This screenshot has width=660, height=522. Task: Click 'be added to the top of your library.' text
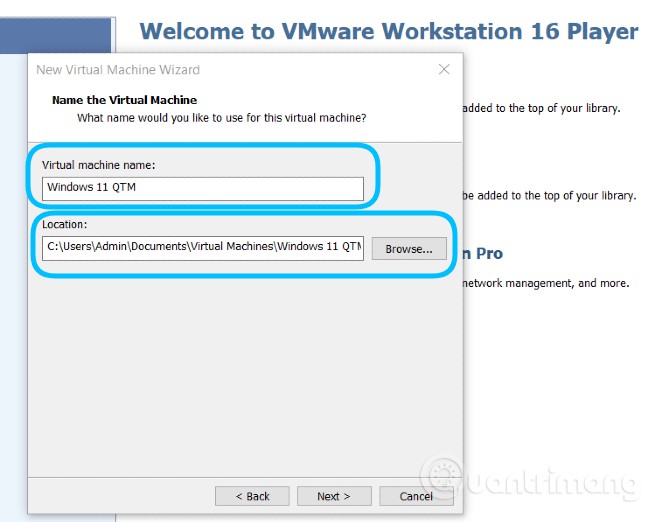[x=549, y=195]
